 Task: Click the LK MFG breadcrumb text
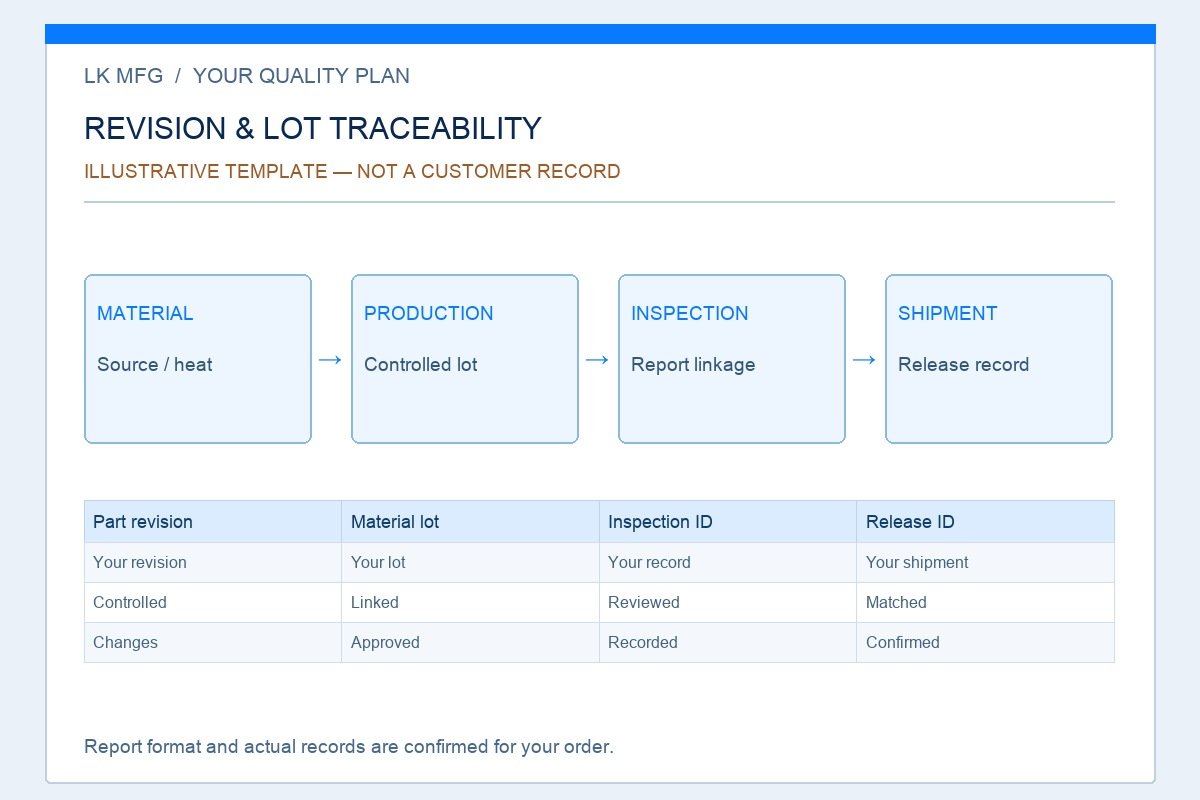click(123, 76)
